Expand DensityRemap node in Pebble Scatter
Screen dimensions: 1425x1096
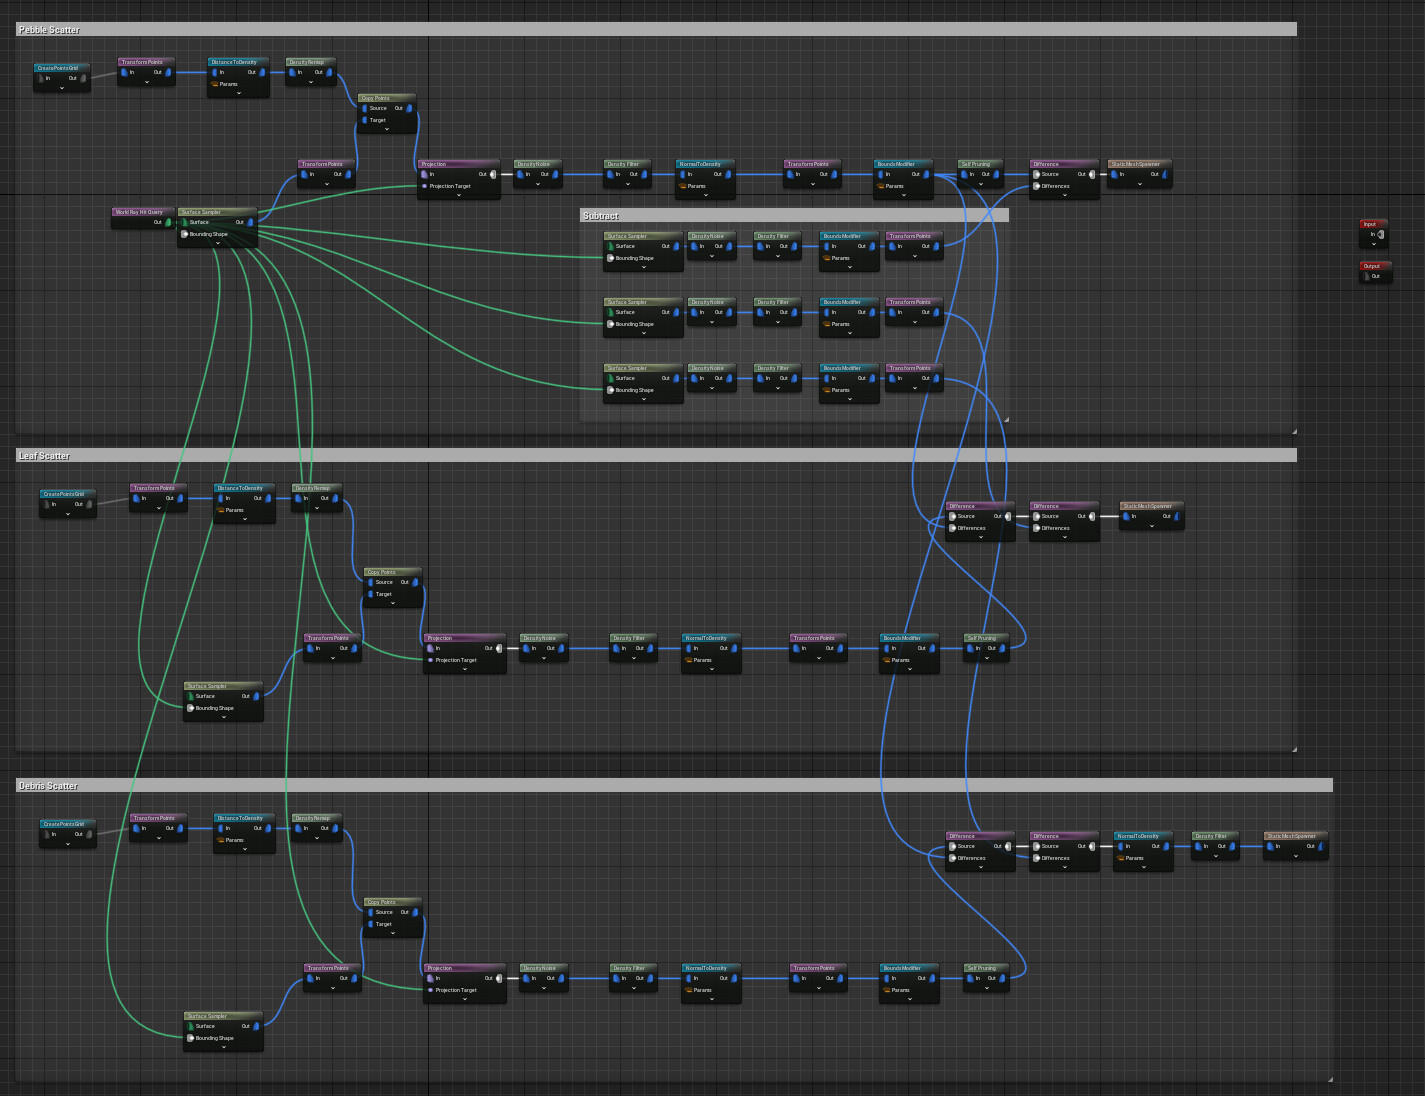(x=311, y=82)
